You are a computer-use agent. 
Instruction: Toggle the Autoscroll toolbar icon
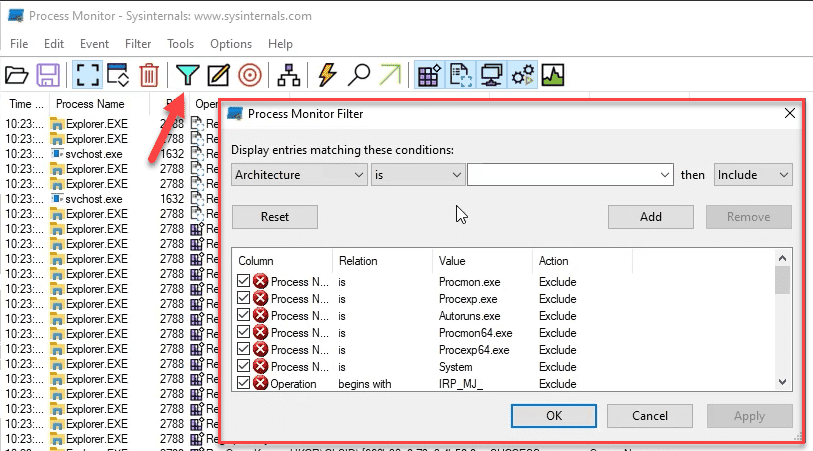click(x=118, y=75)
